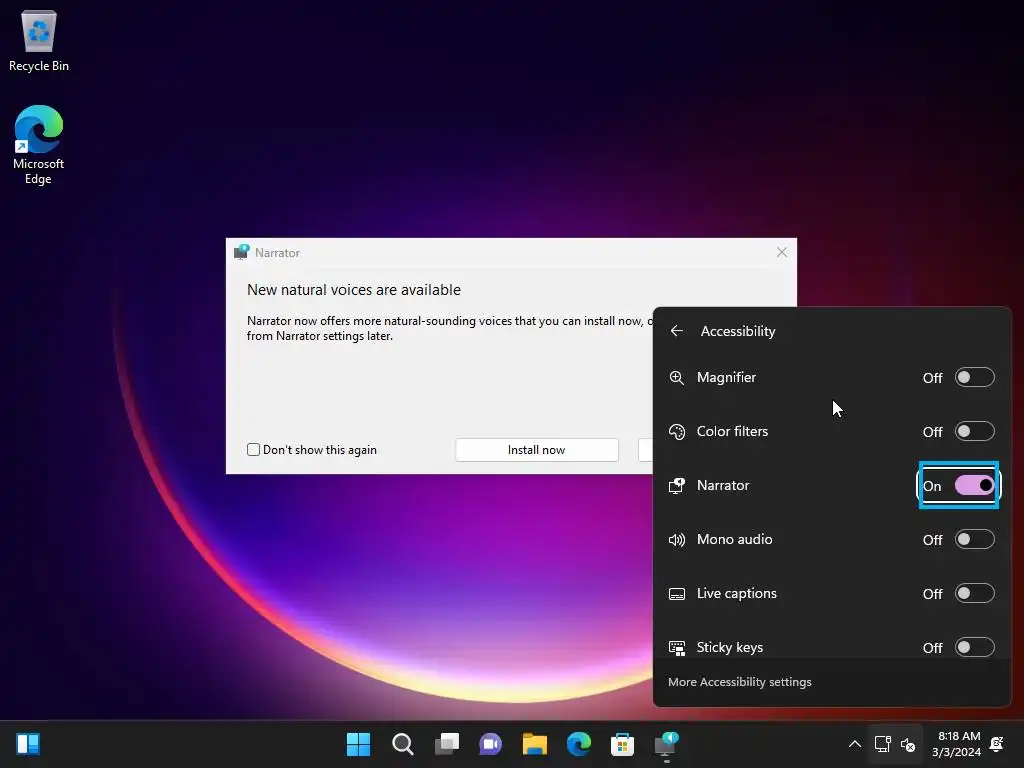Launch Microsoft Edge from the taskbar
Image resolution: width=1024 pixels, height=768 pixels.
pyautogui.click(x=579, y=744)
